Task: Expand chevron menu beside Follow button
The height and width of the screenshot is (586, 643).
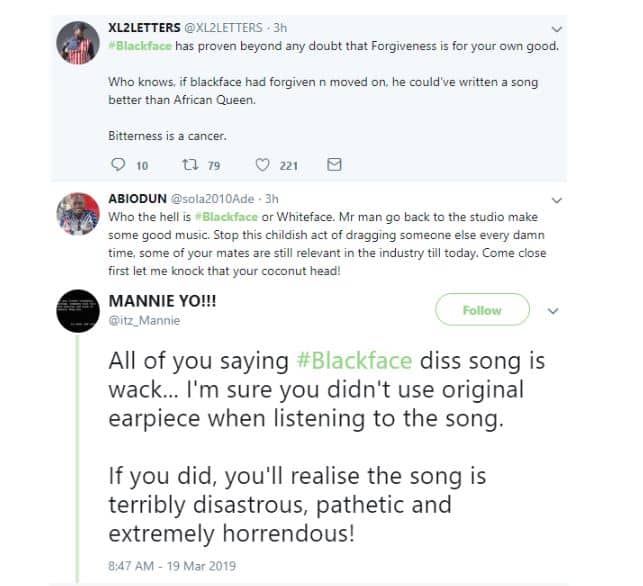Action: tap(553, 311)
